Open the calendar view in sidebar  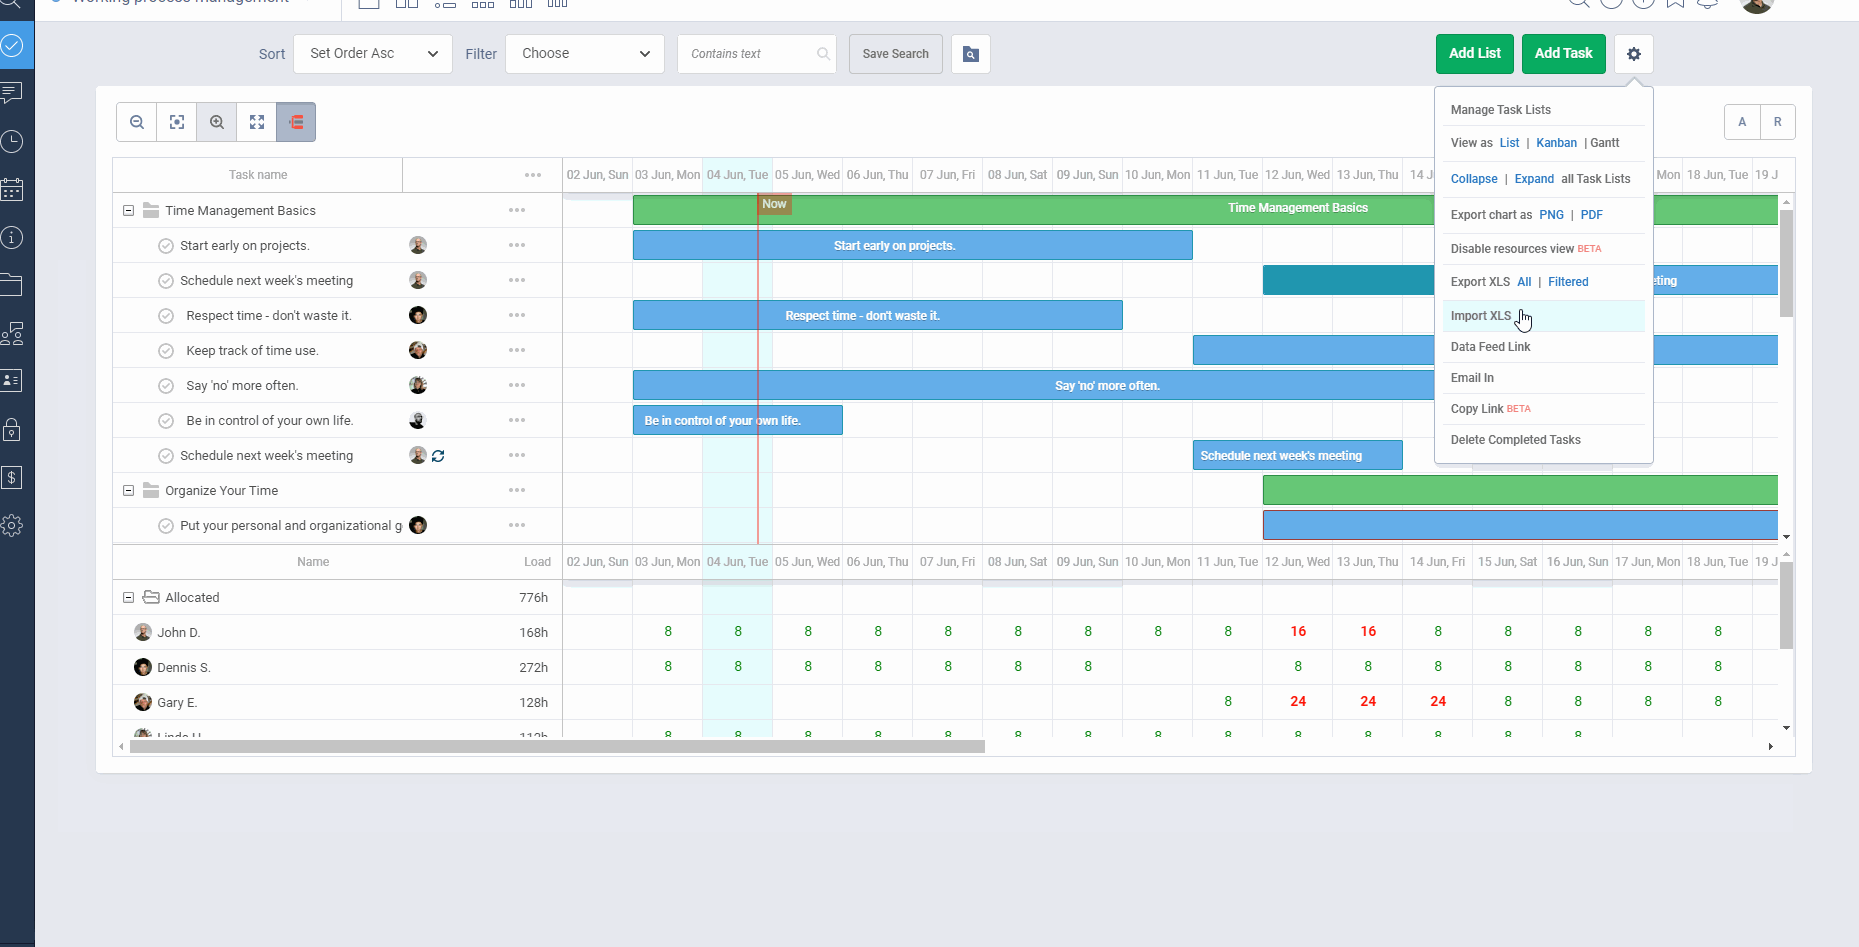coord(13,189)
